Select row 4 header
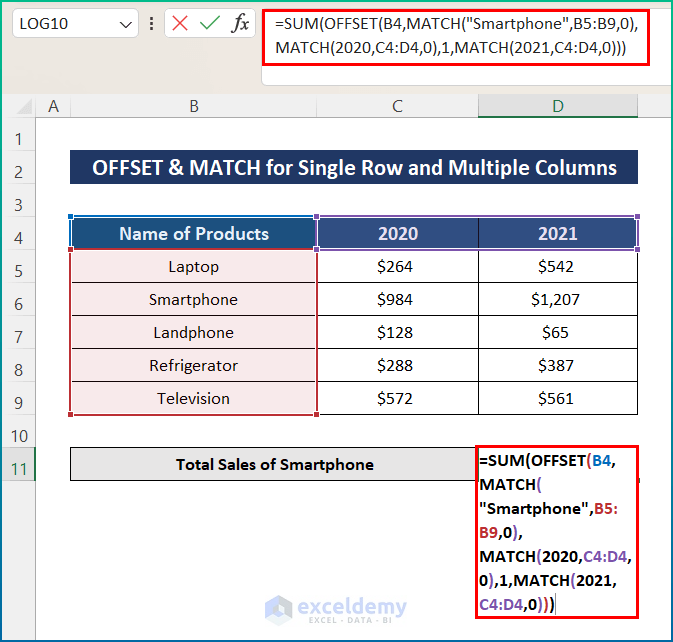673x642 pixels. coord(18,234)
